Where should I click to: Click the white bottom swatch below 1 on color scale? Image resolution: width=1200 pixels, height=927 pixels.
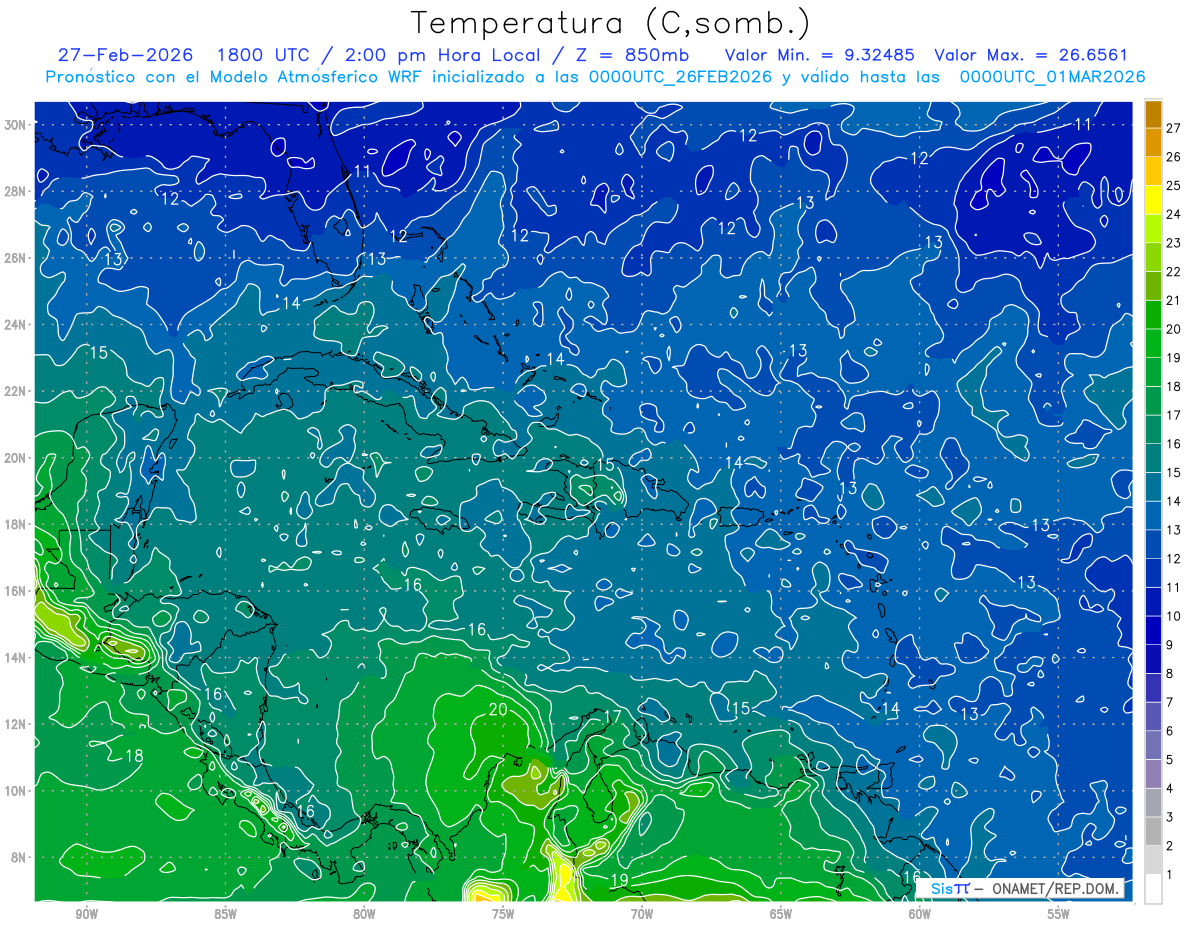(1153, 889)
